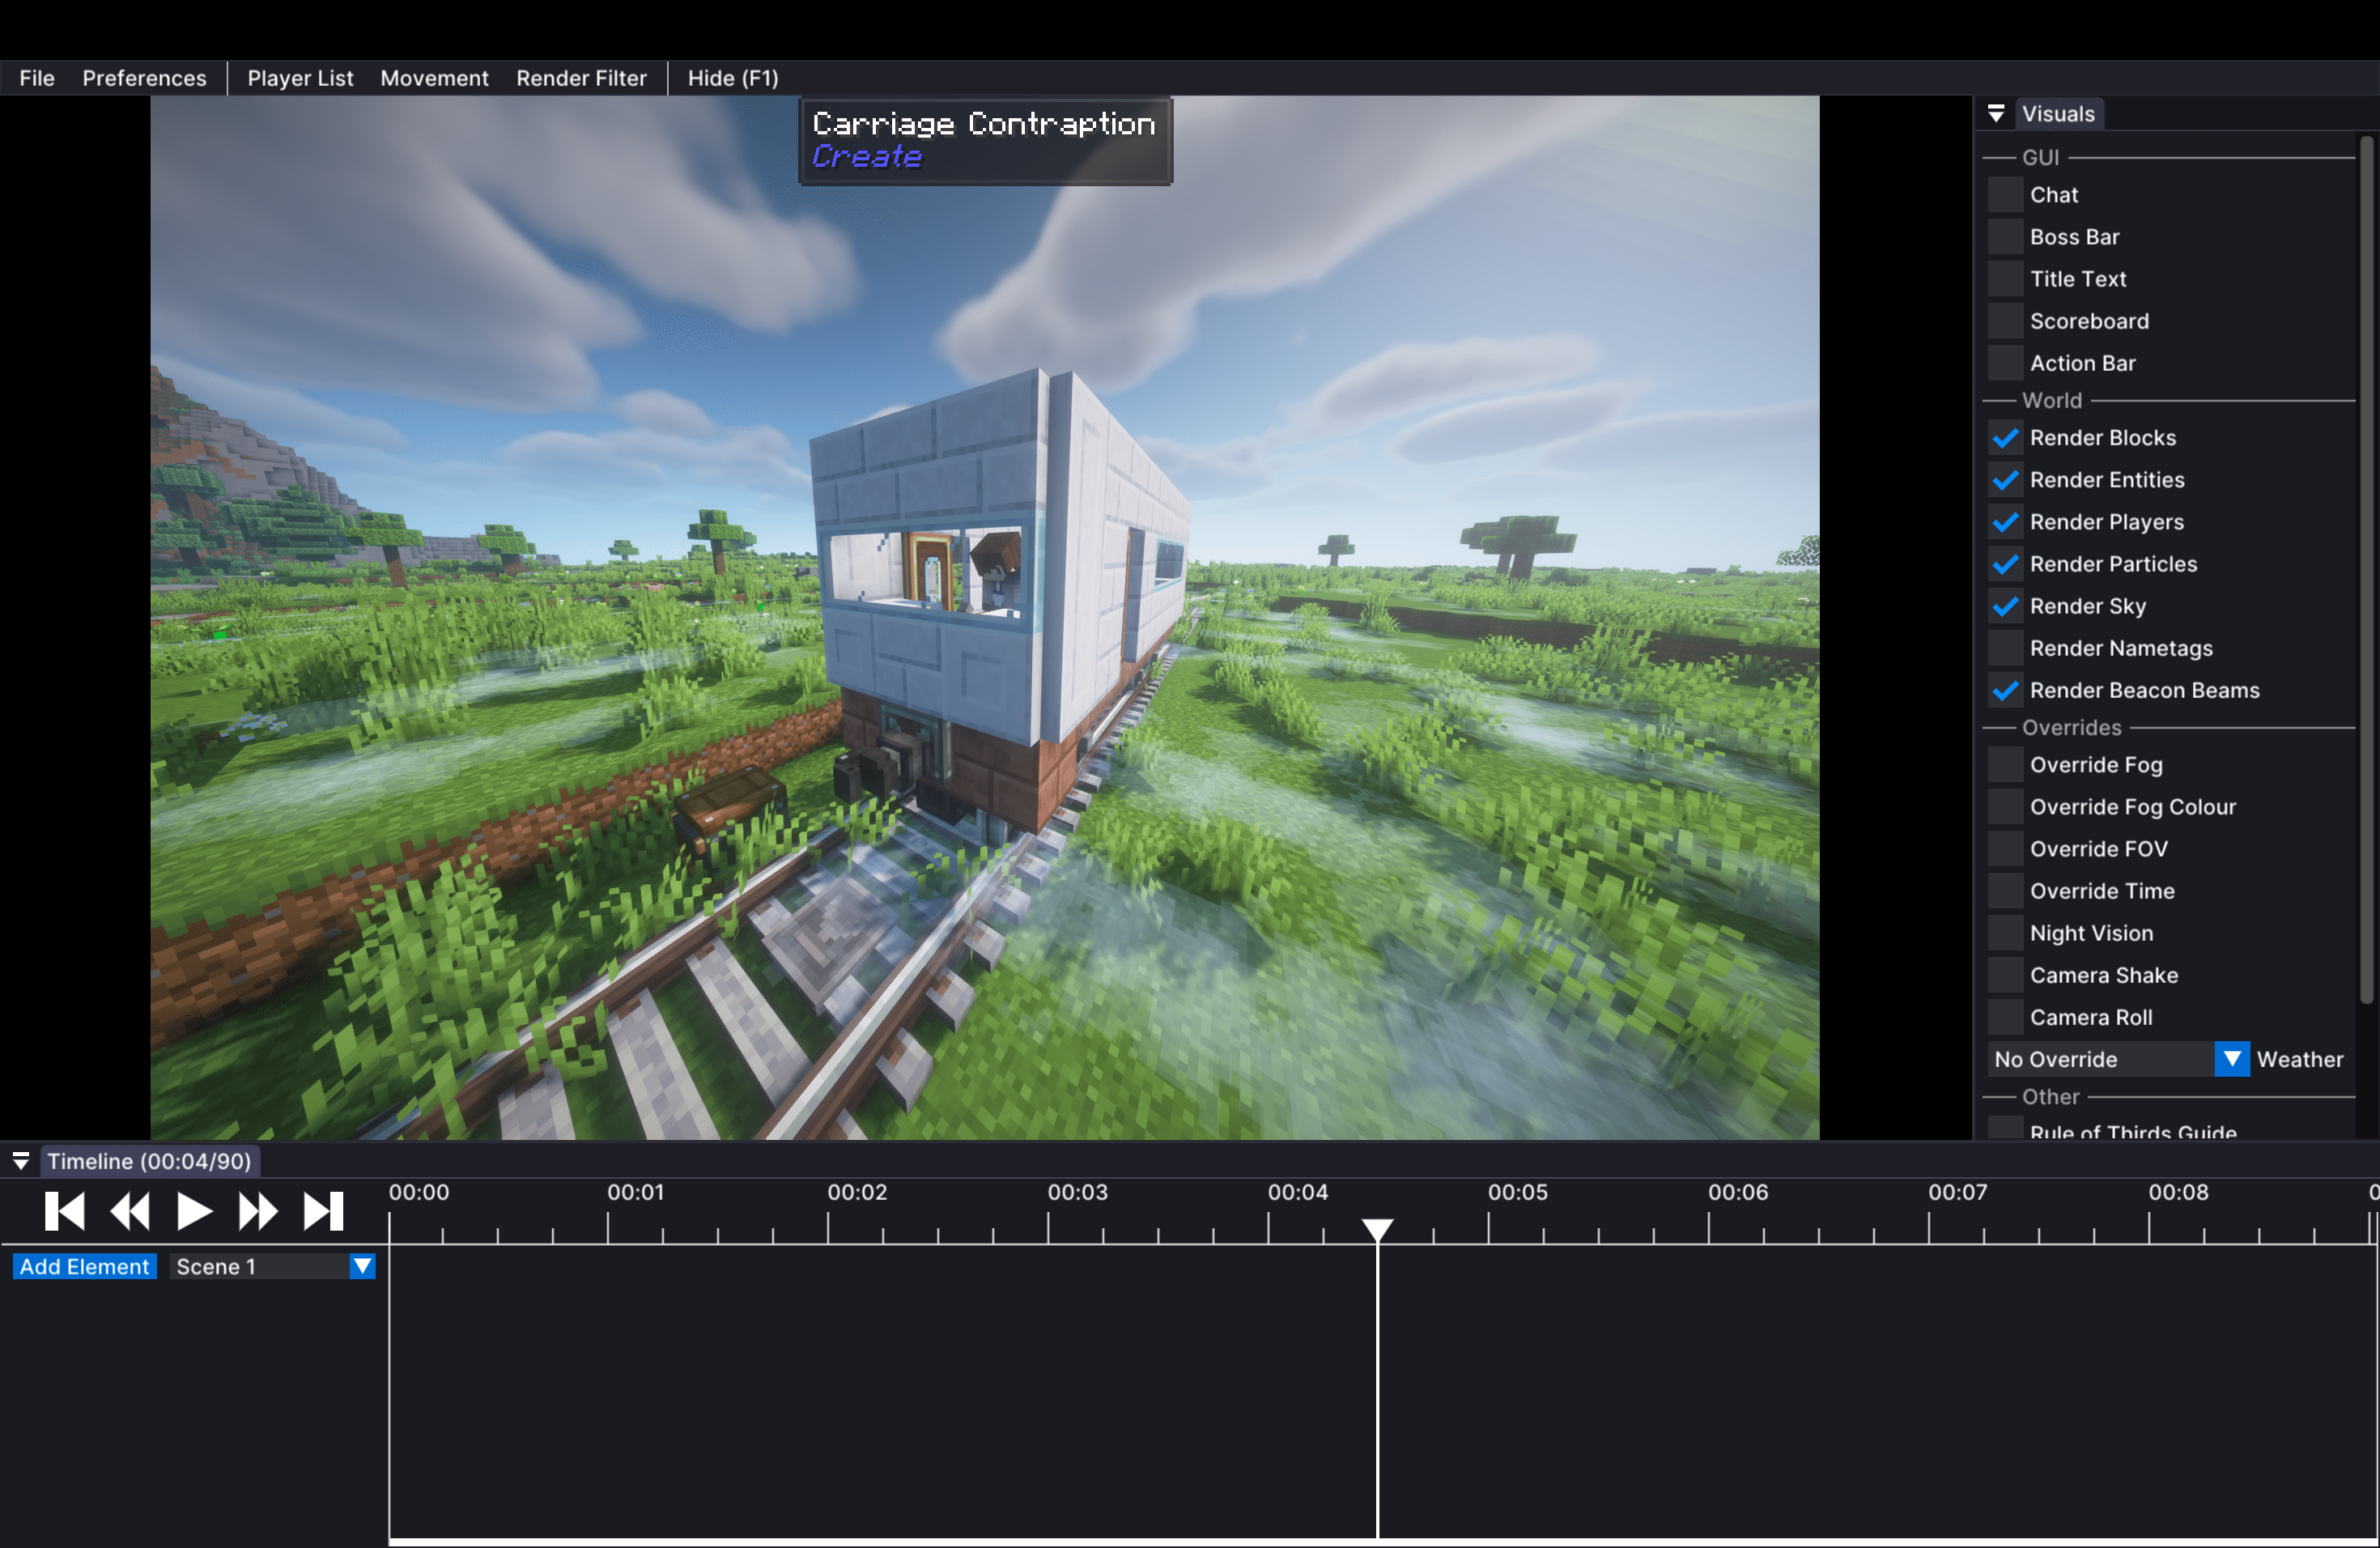This screenshot has width=2380, height=1548.
Task: Uncheck Render Particles
Action: coord(2005,564)
